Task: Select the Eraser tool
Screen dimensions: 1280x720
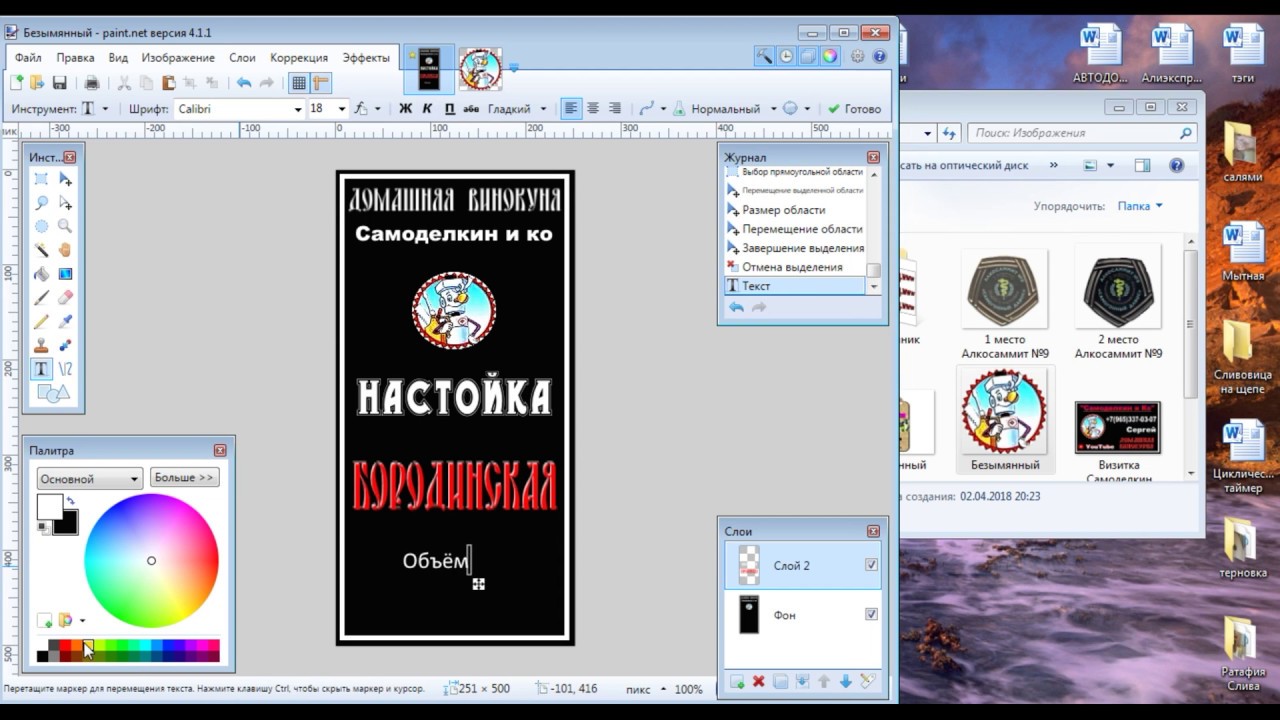Action: tap(65, 298)
